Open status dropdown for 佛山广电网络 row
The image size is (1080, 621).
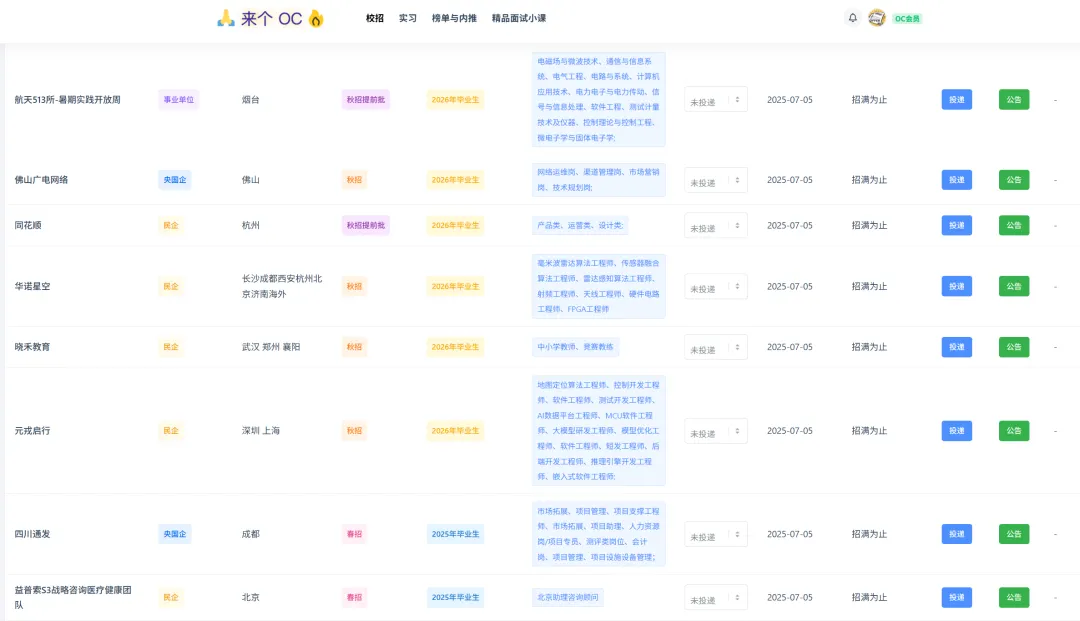(716, 180)
